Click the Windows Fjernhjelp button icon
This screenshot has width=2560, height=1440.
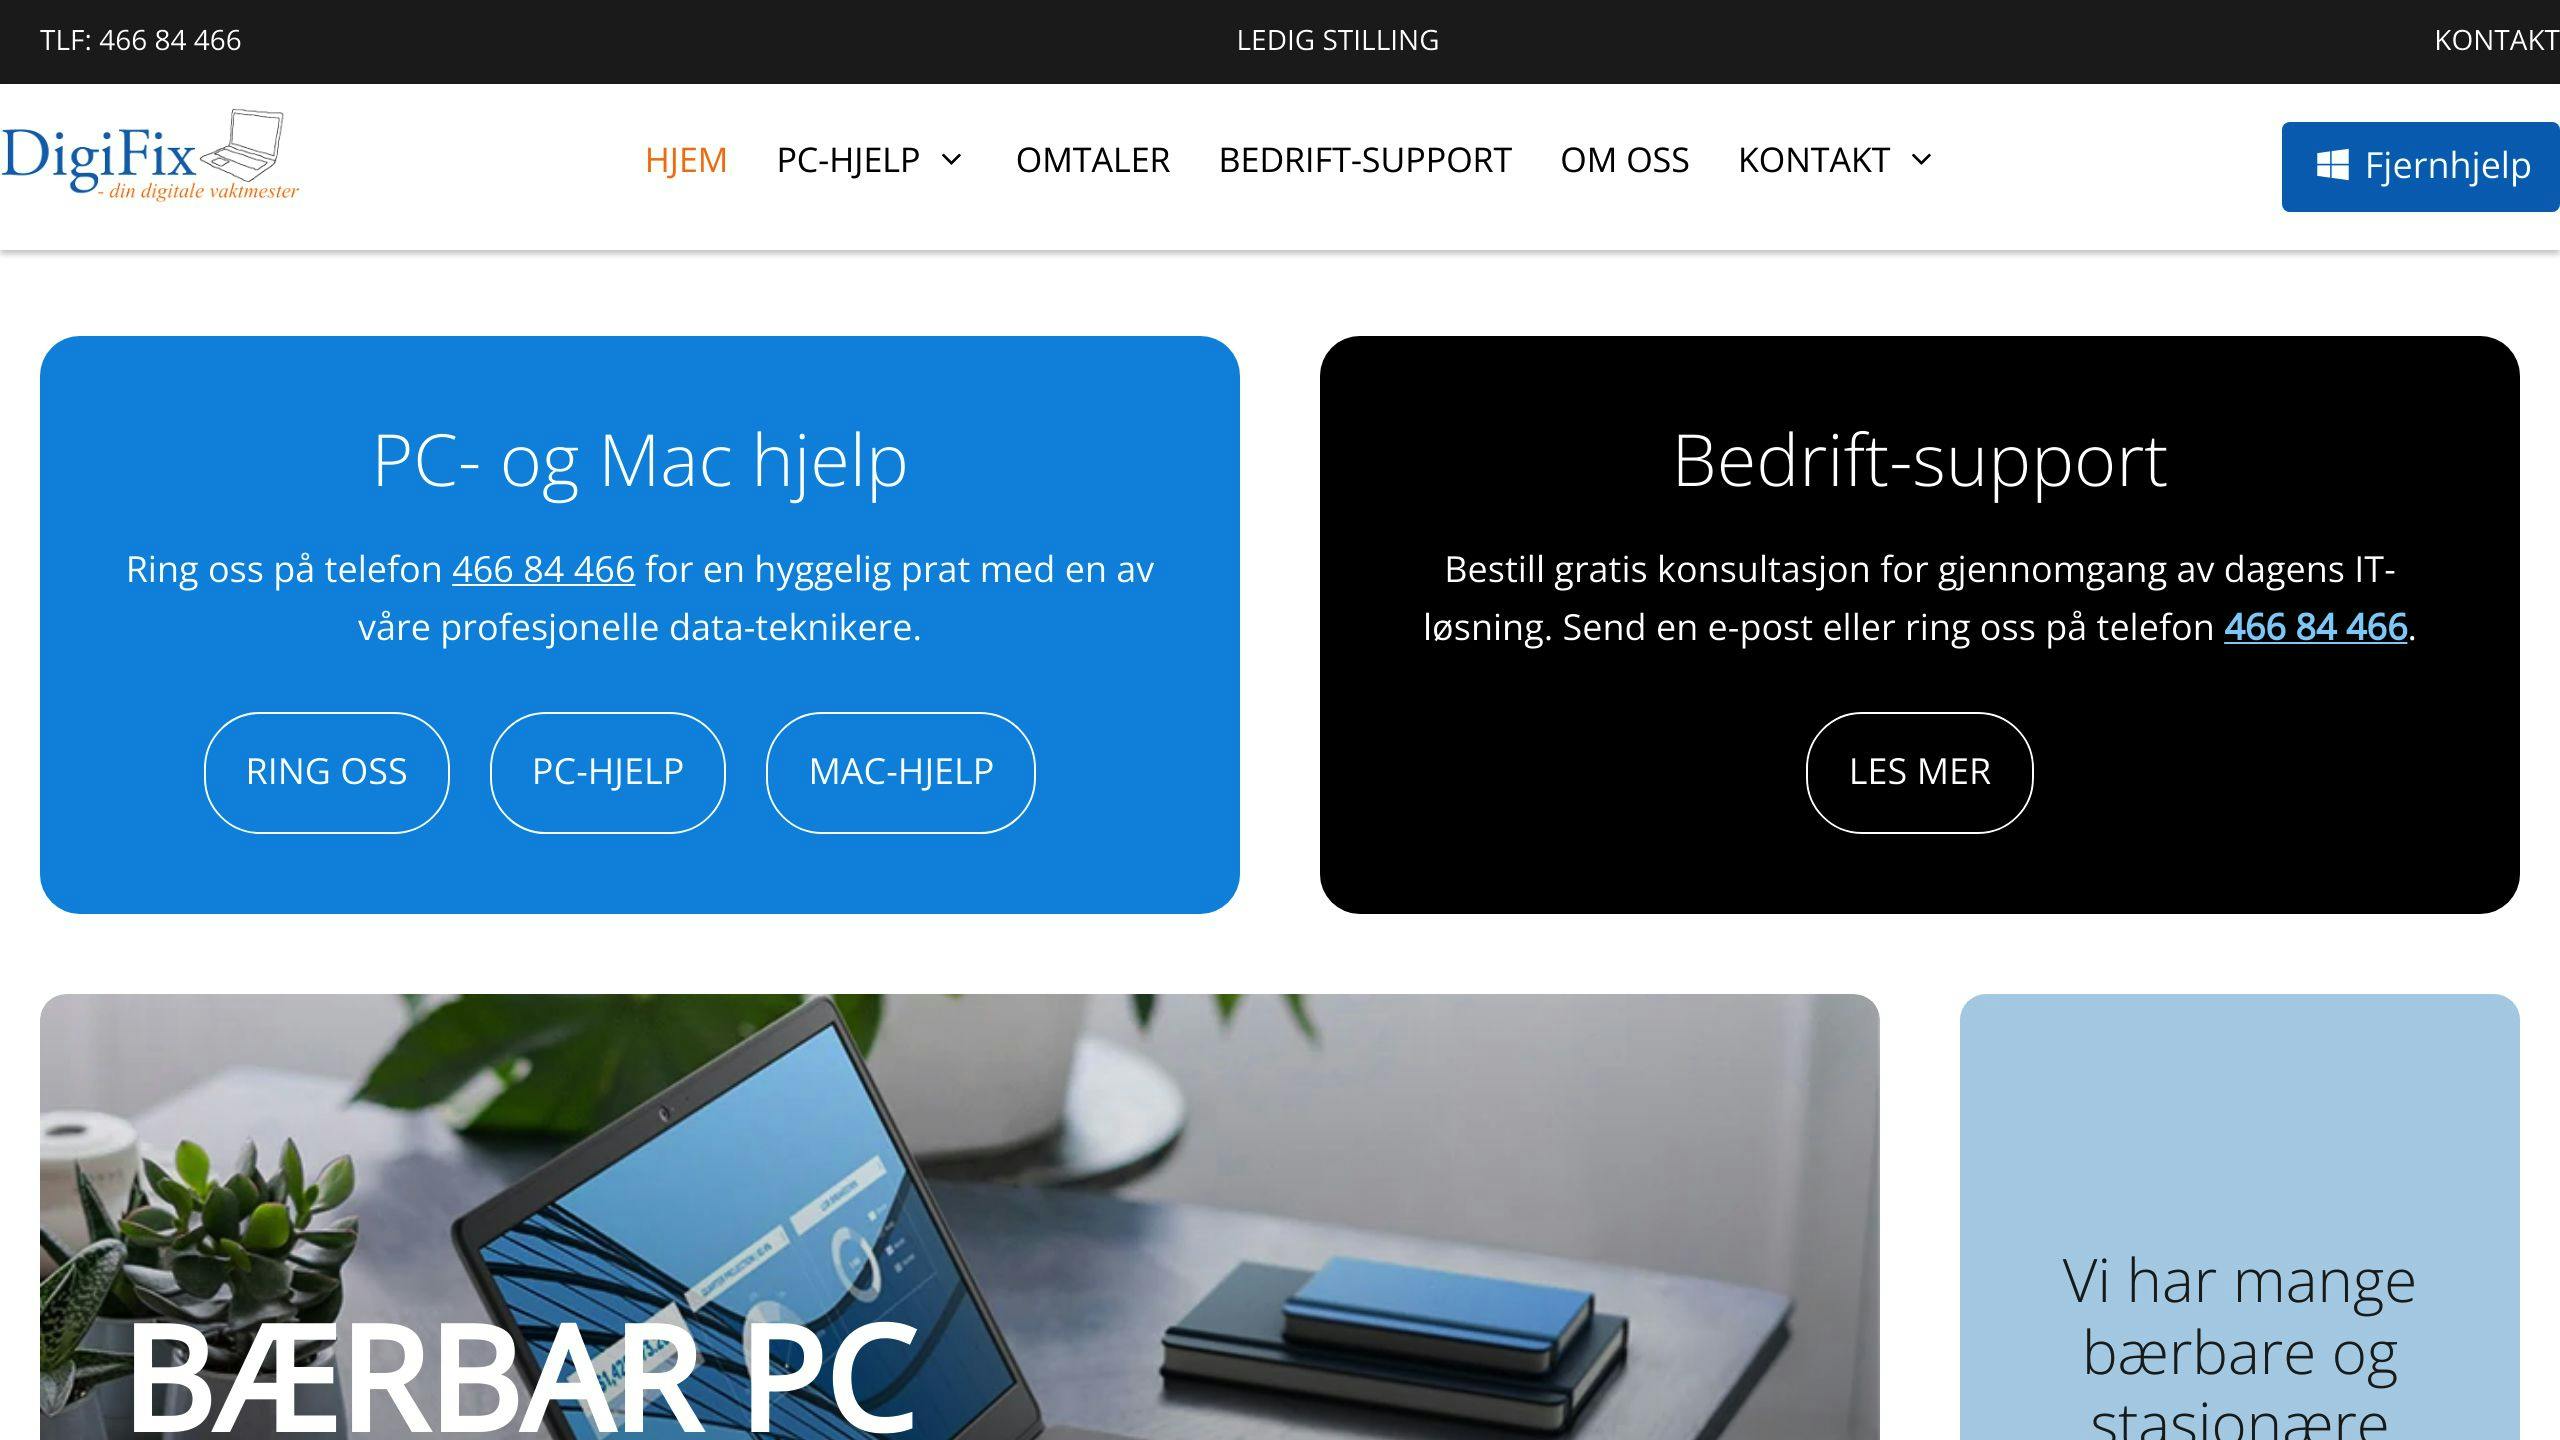pos(2330,167)
